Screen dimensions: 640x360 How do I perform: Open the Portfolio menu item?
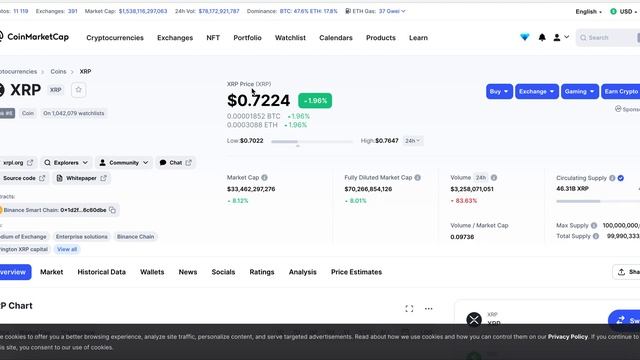click(x=247, y=38)
